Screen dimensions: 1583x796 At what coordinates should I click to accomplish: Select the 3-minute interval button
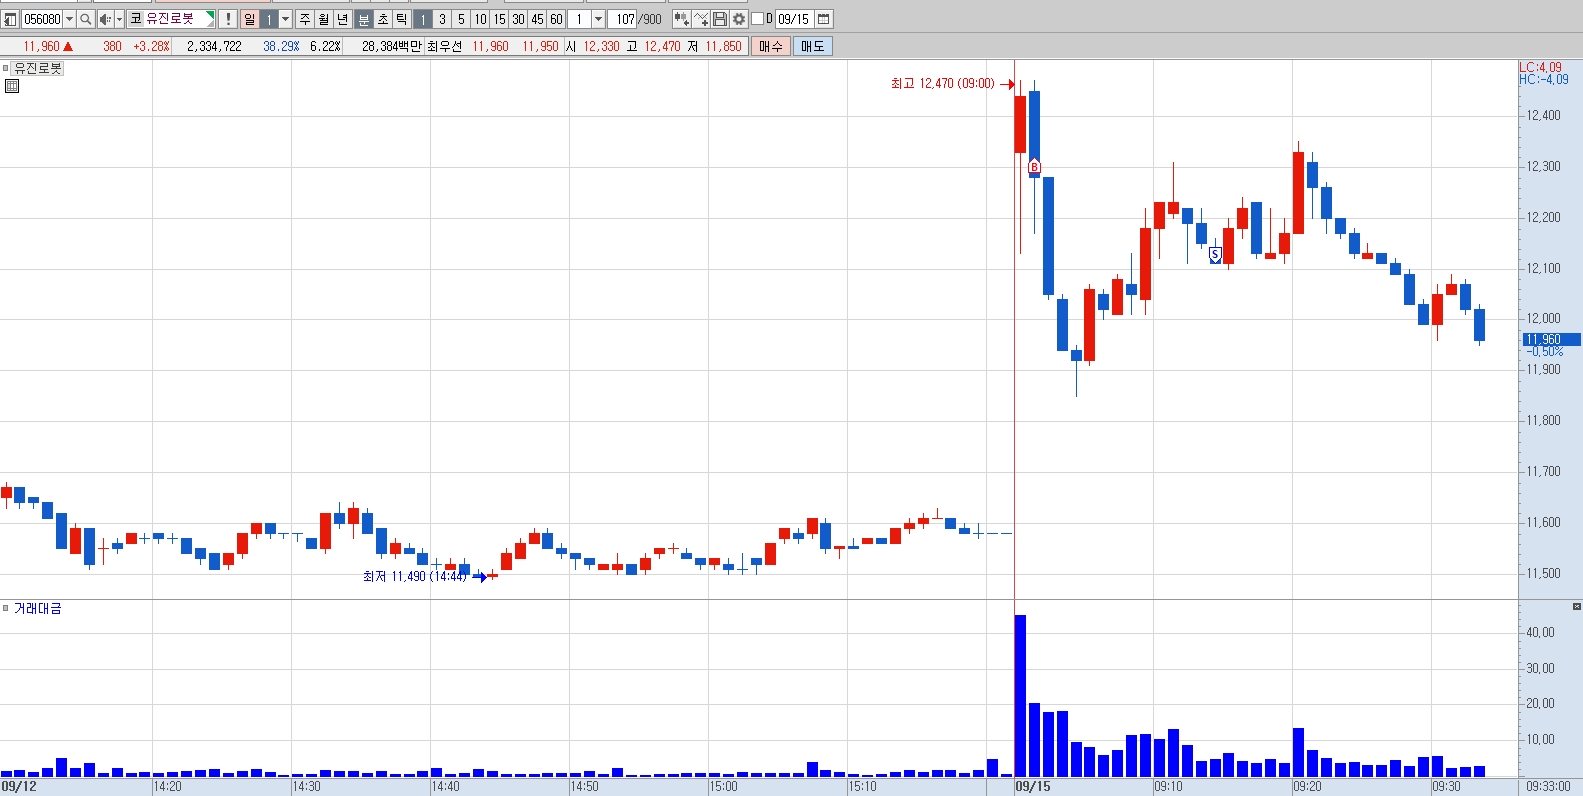click(442, 19)
